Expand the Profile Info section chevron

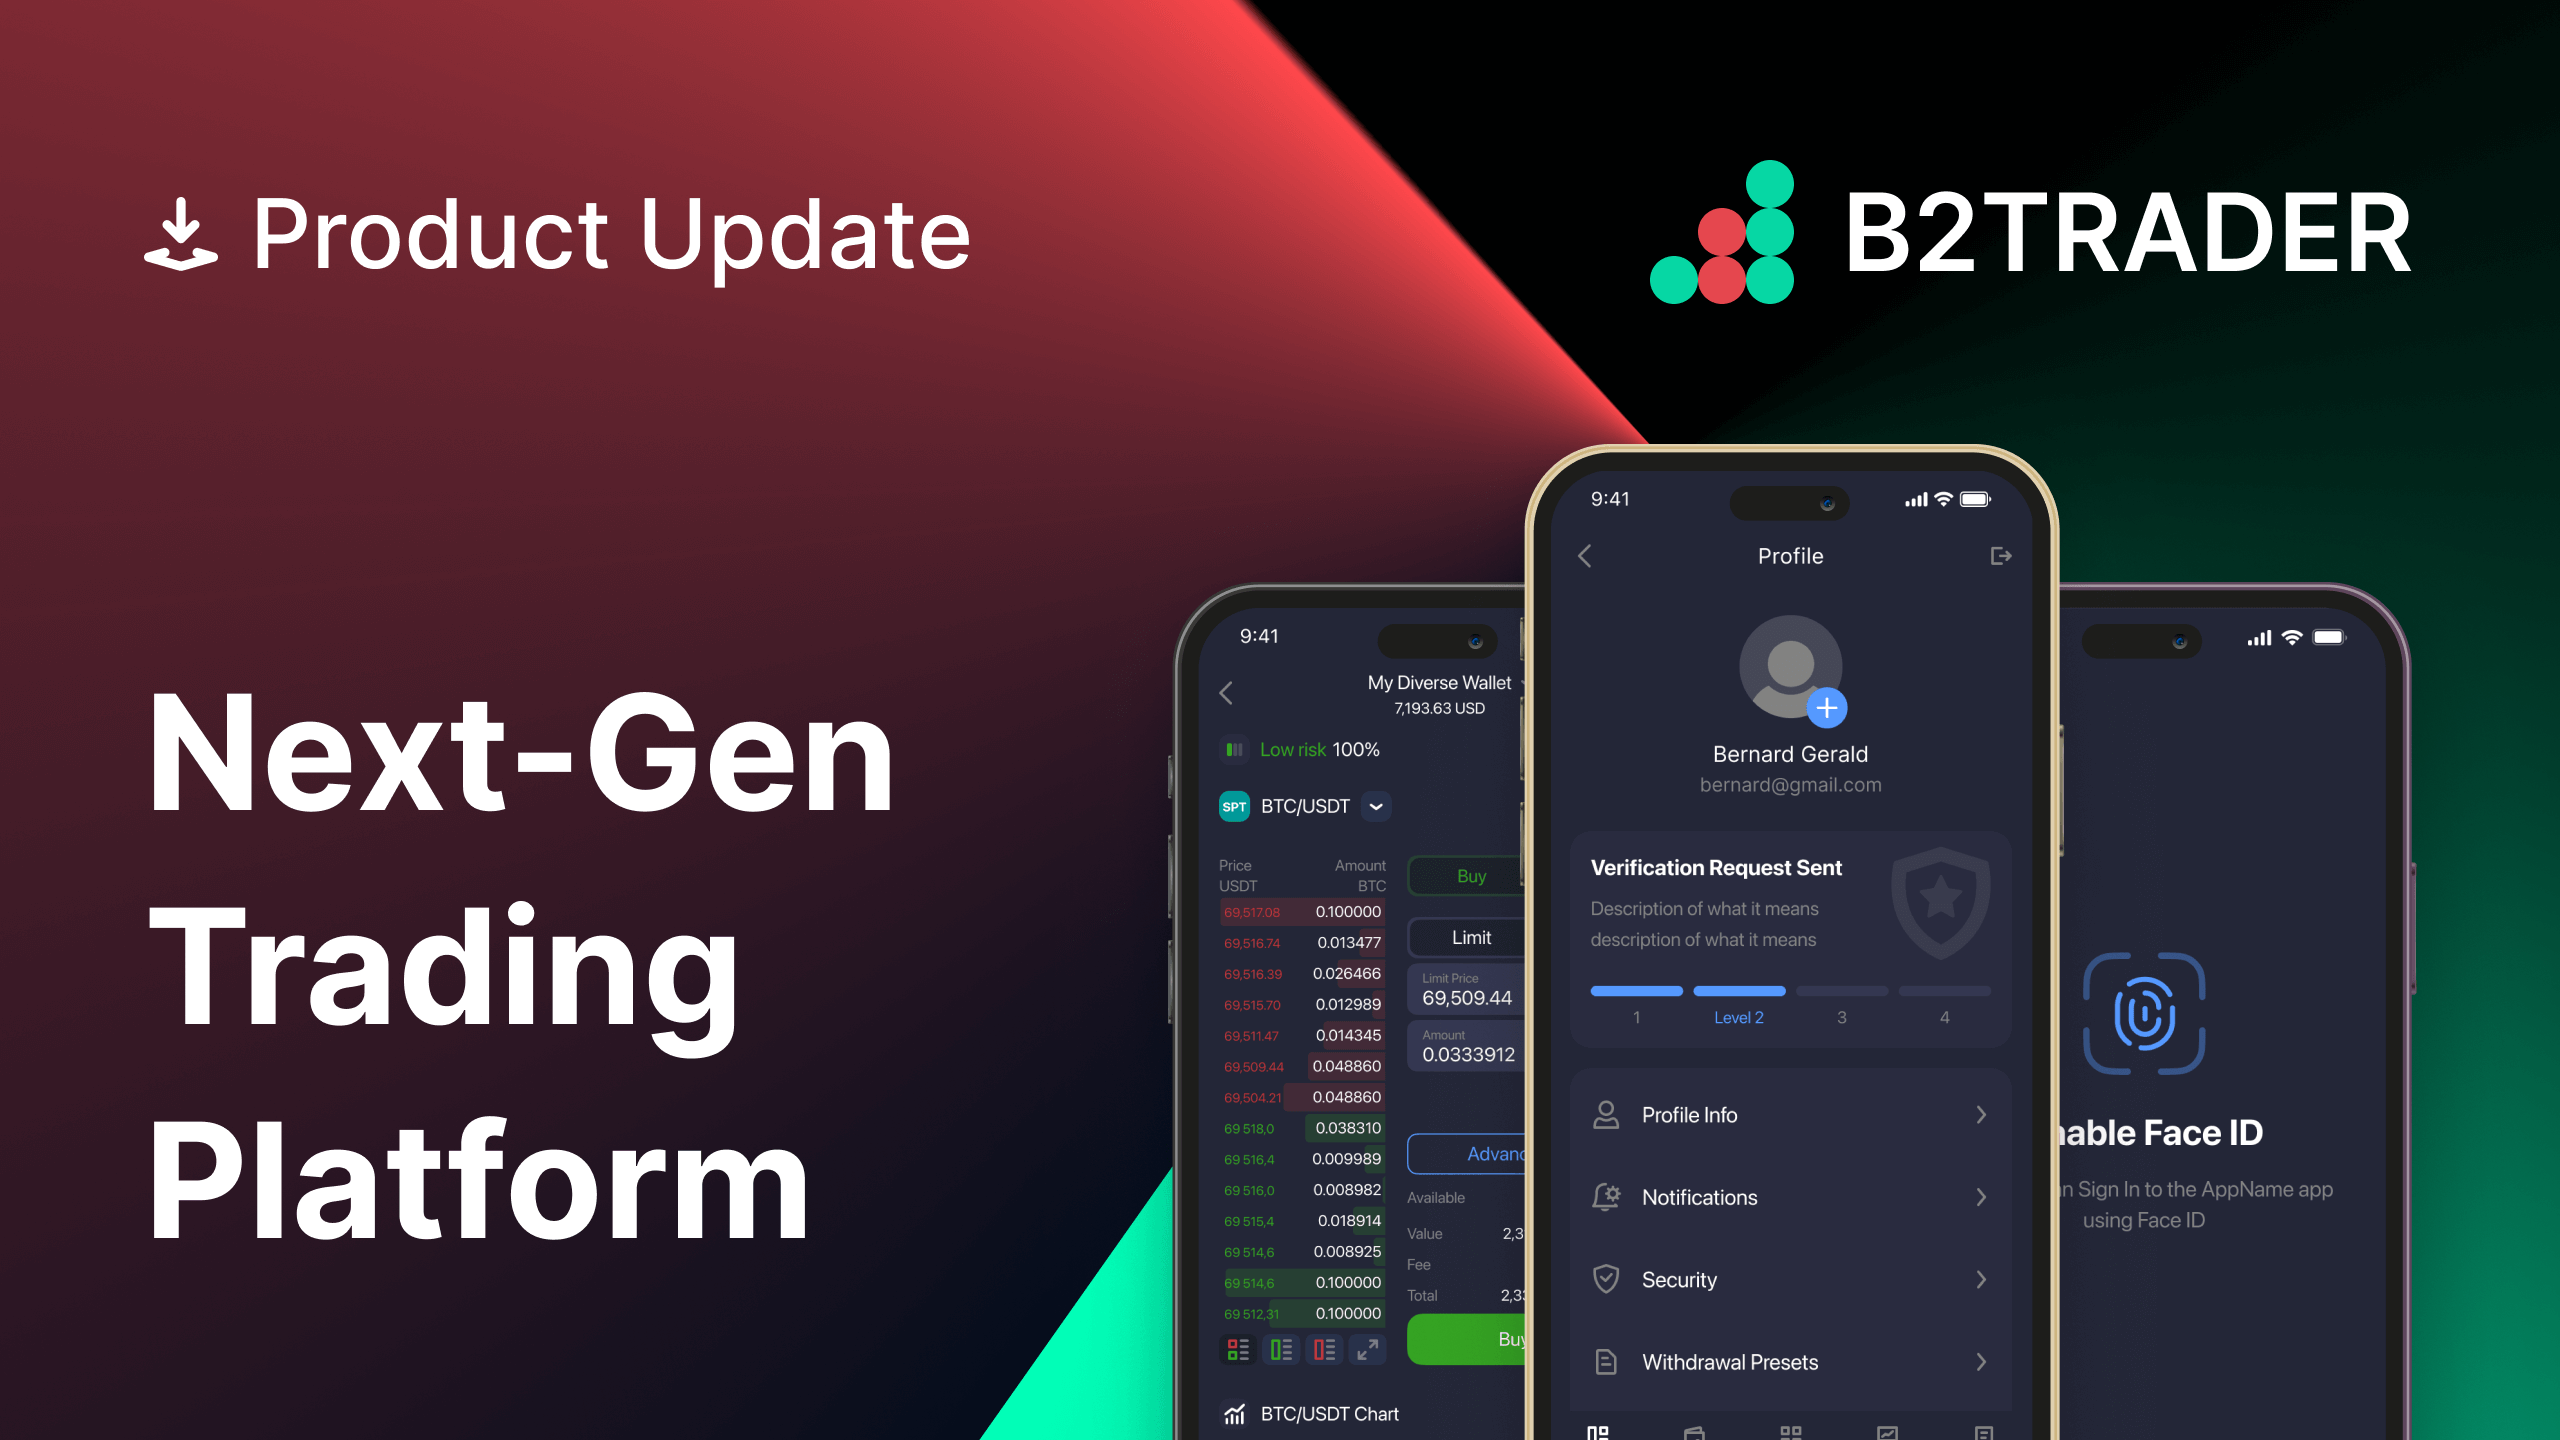pyautogui.click(x=1982, y=1113)
